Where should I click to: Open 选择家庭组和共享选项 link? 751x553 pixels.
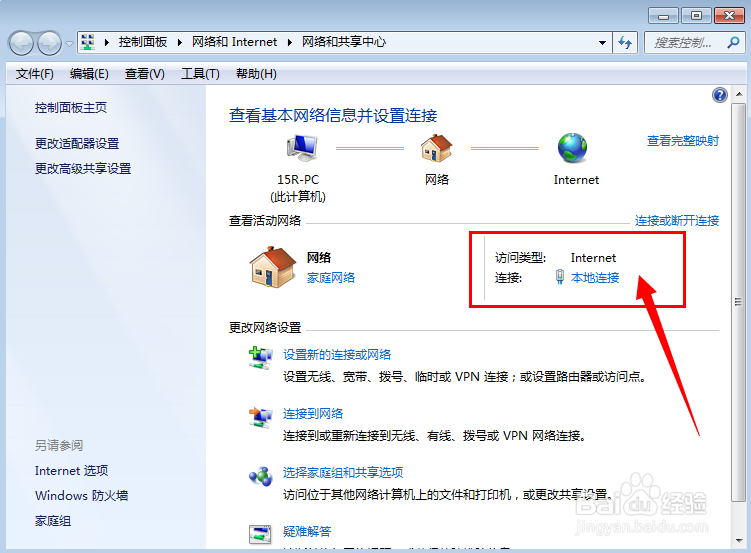tap(343, 473)
